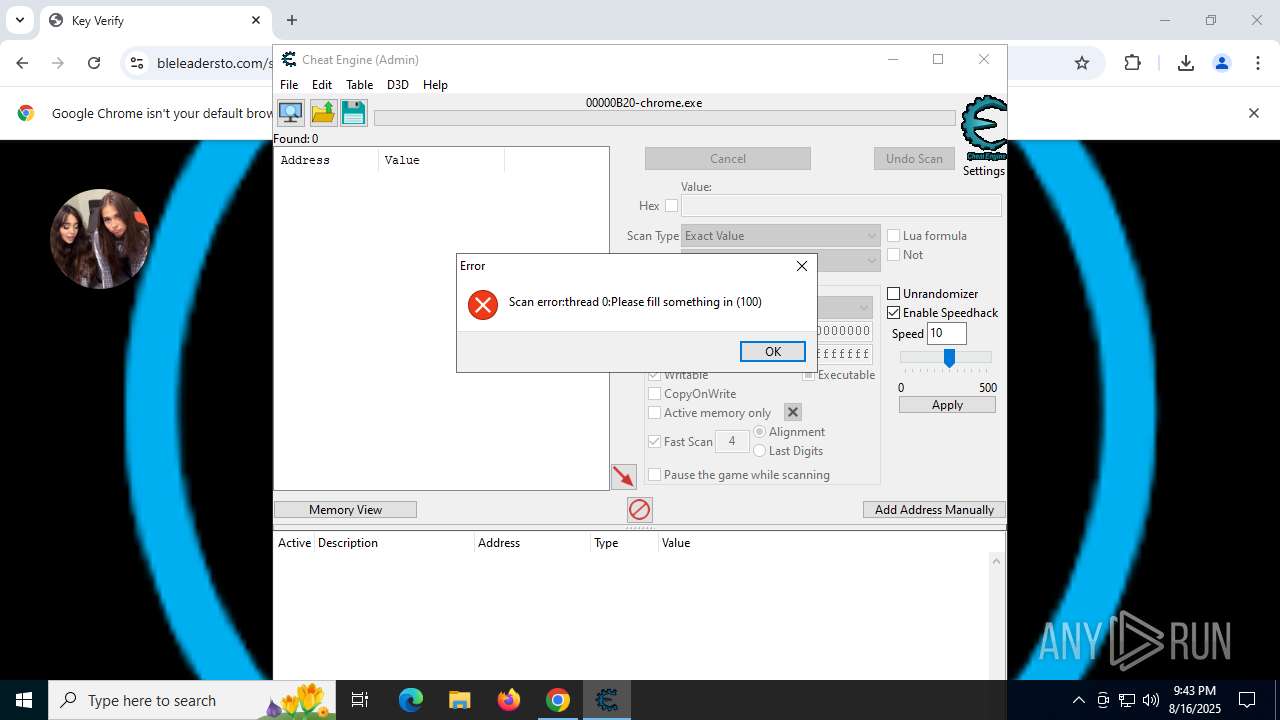Reload page in Chrome window
Image resolution: width=1280 pixels, height=720 pixels.
pyautogui.click(x=94, y=63)
